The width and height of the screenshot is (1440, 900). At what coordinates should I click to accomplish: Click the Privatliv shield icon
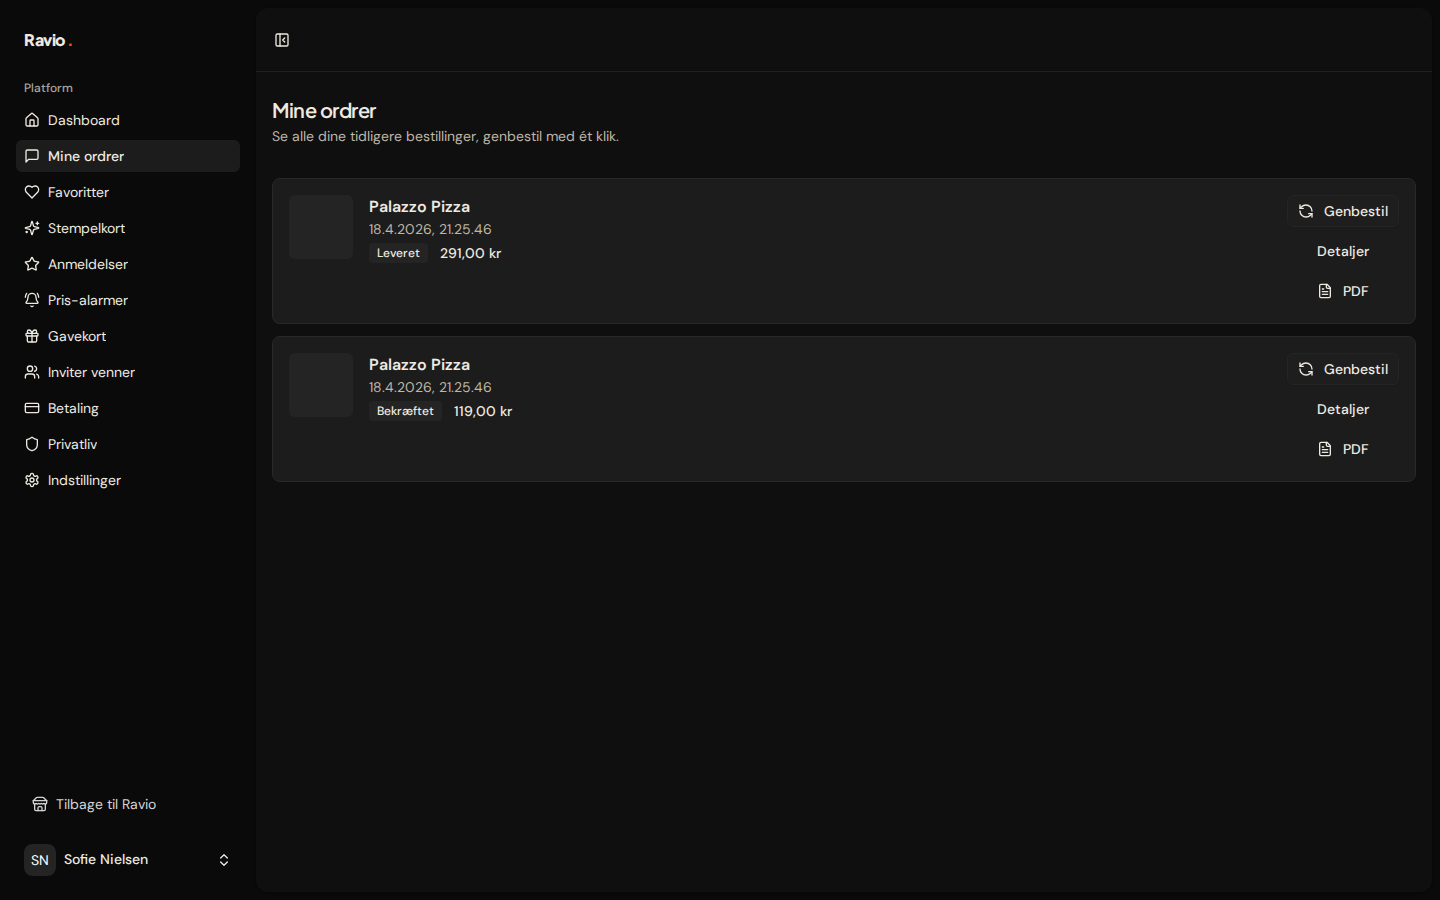[32, 444]
